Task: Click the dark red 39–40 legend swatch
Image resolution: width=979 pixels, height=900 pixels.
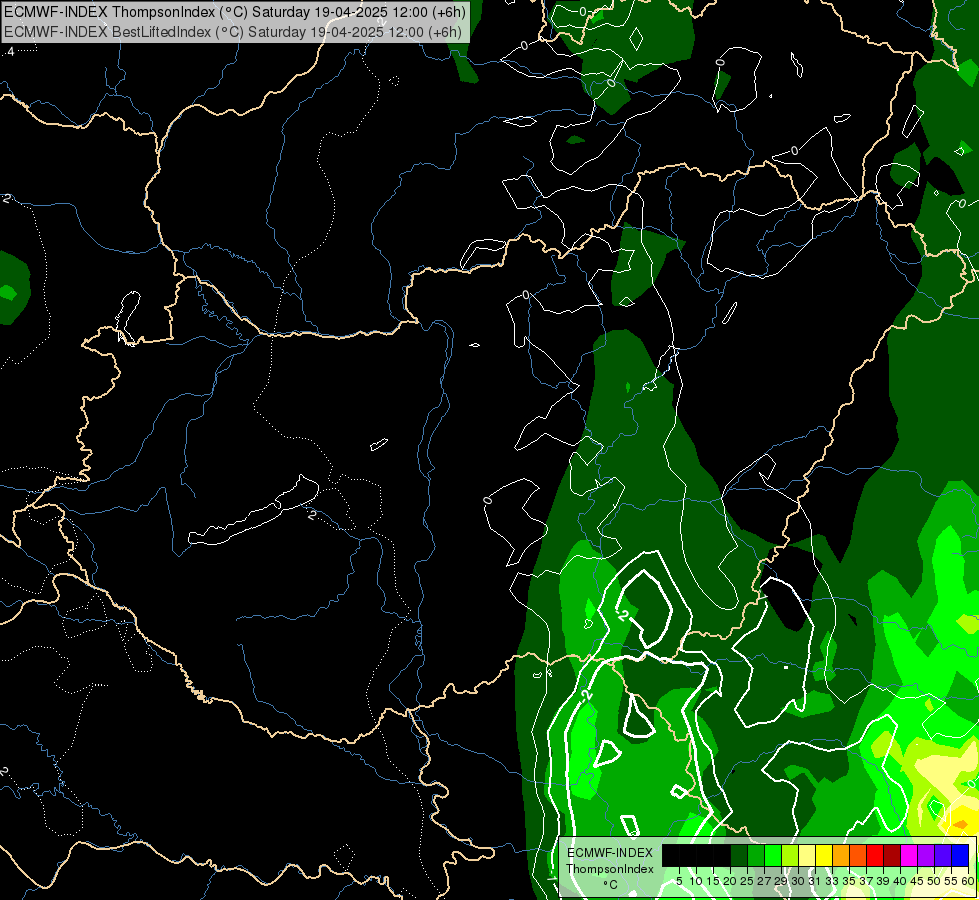Action: click(x=892, y=856)
